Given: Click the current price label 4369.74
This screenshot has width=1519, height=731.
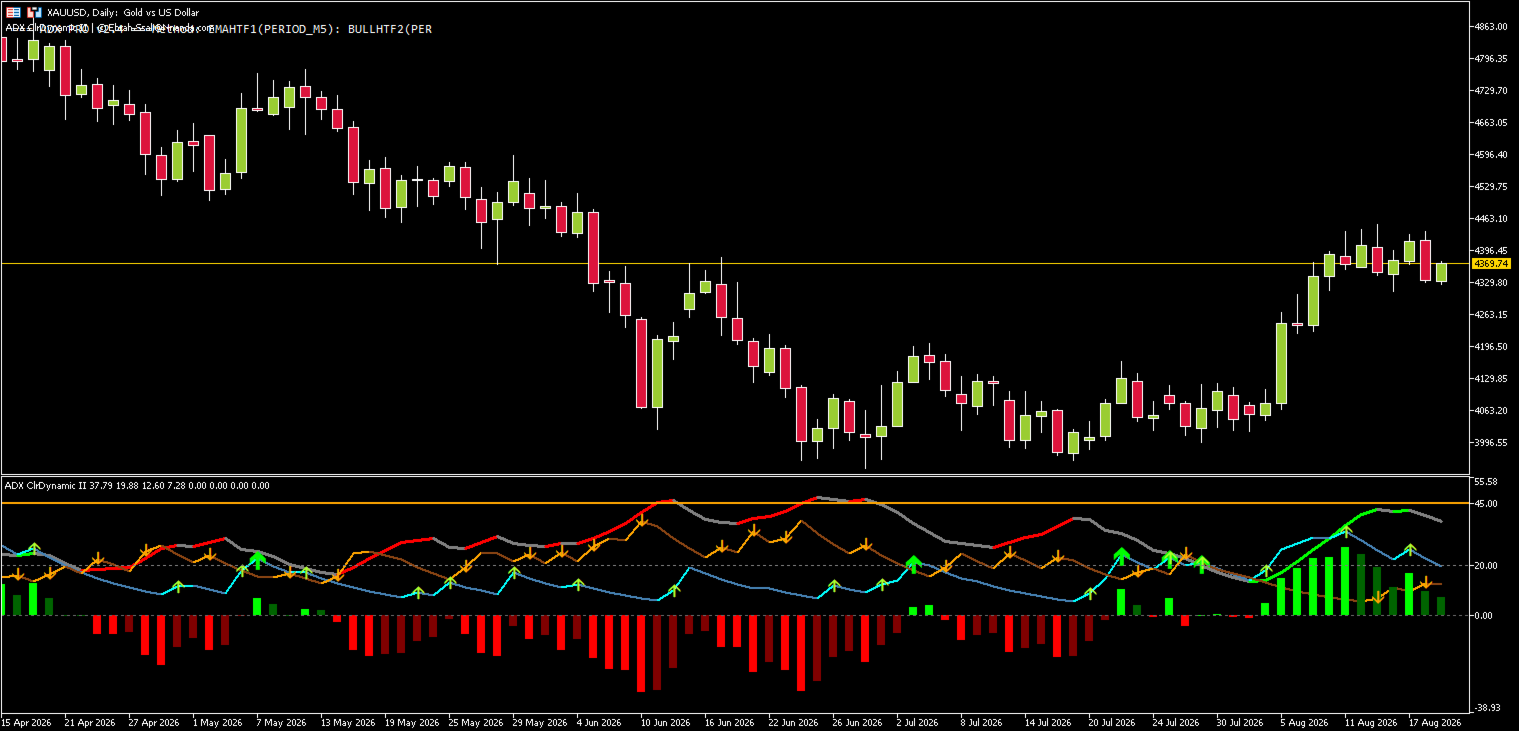Looking at the screenshot, I should [x=1490, y=263].
